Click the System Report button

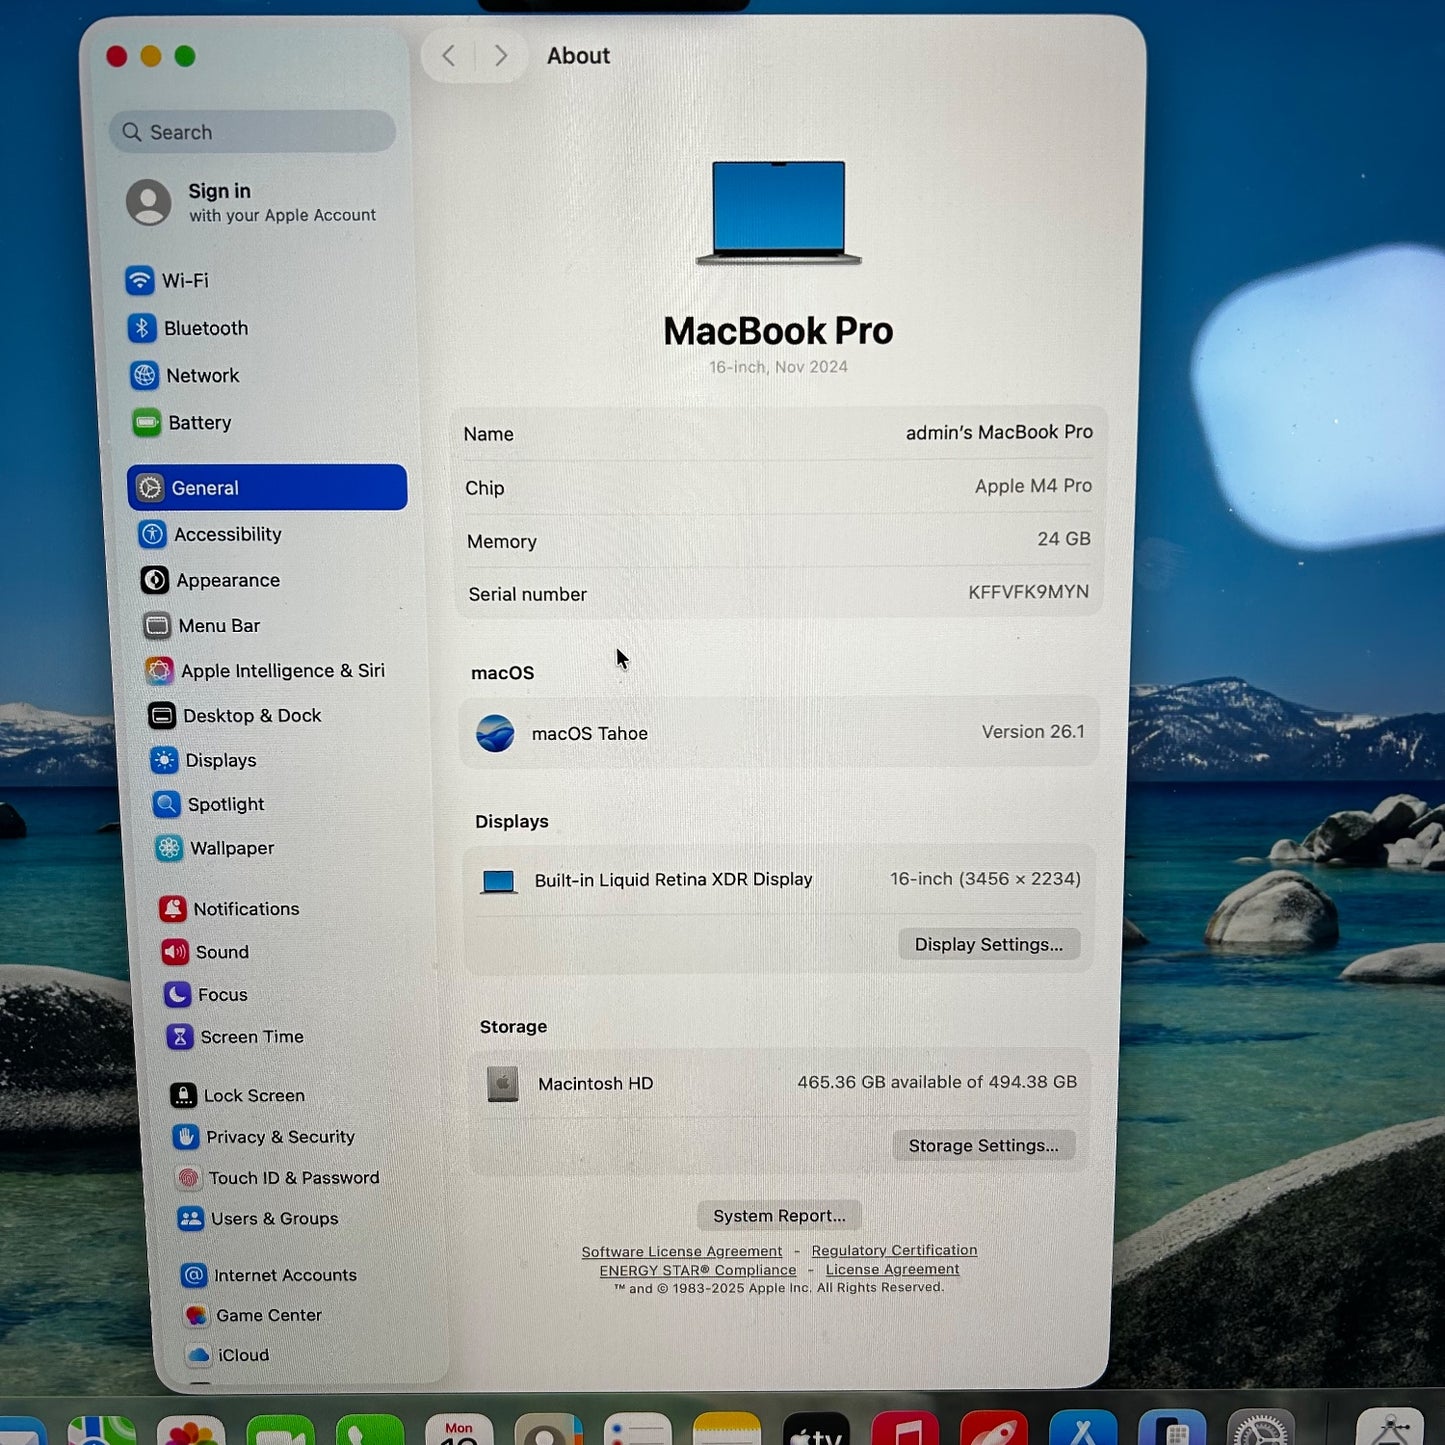tap(779, 1216)
